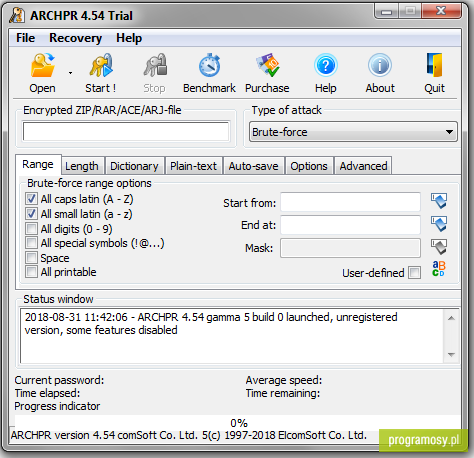The image size is (474, 458).
Task: Click the Open archive toolbar icon
Action: pyautogui.click(x=42, y=65)
